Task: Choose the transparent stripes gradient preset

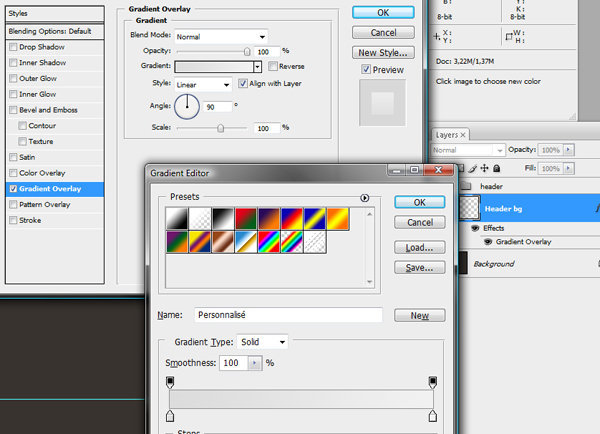Action: (315, 242)
